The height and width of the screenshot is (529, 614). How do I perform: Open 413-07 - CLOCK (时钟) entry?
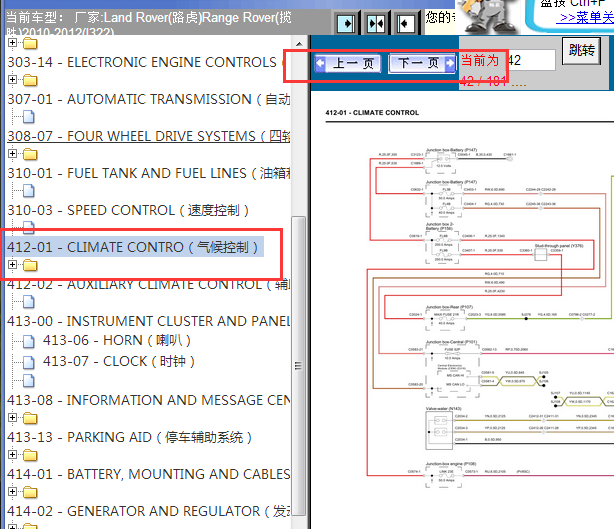pos(119,361)
